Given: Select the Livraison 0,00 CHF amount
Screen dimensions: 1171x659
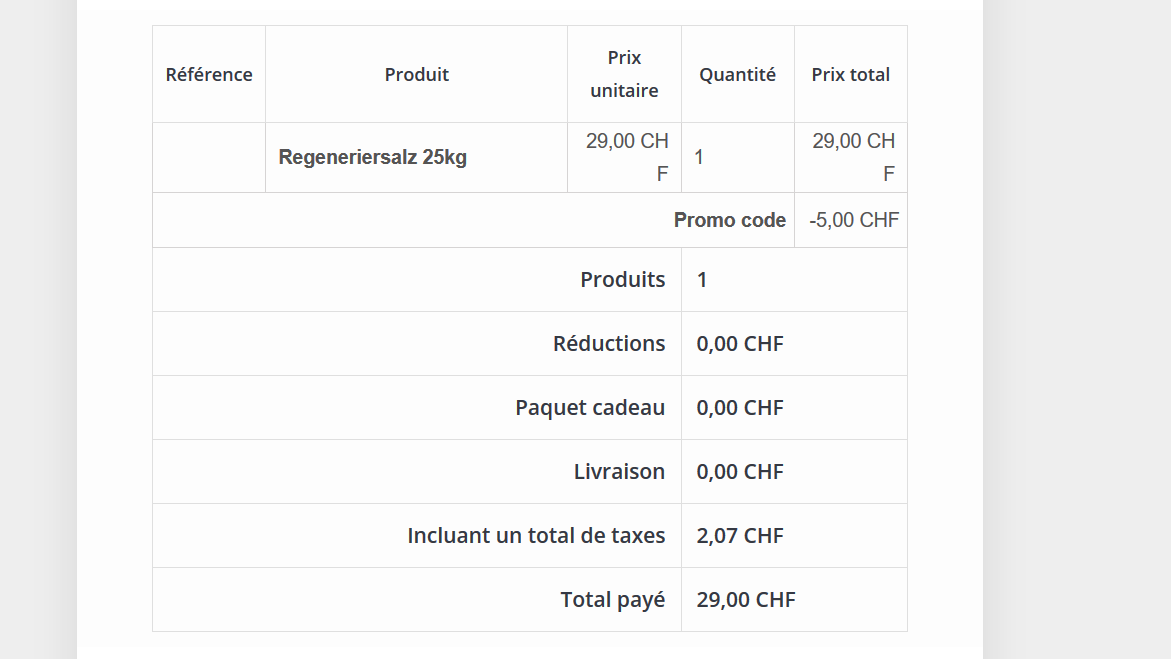Looking at the screenshot, I should (740, 472).
